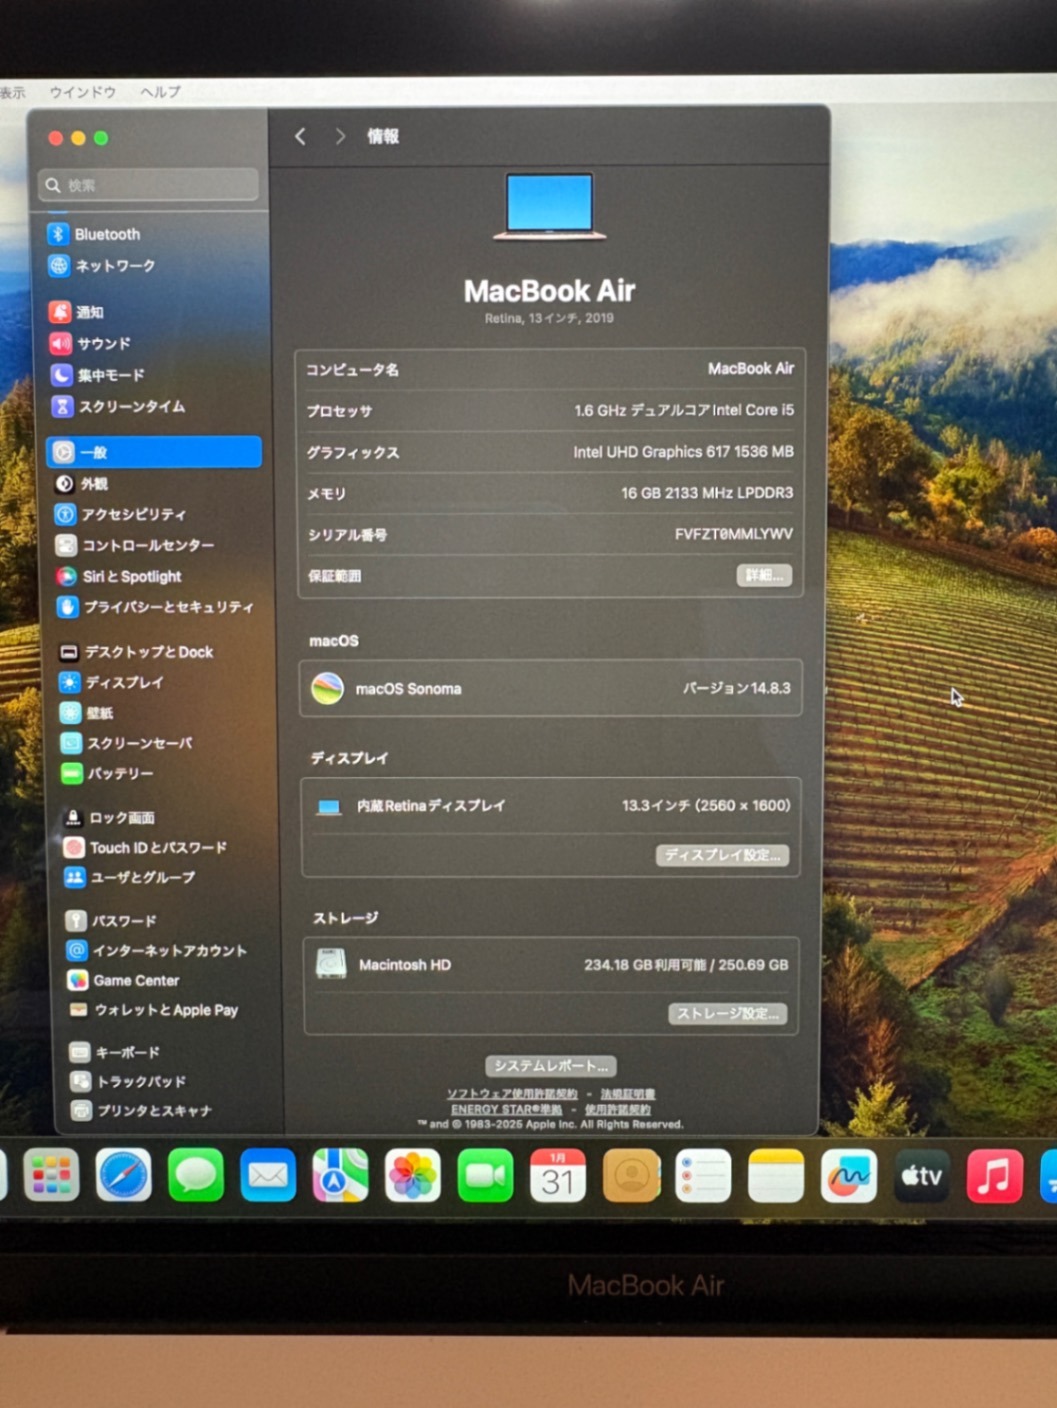Open Bluetooth settings in sidebar

tap(95, 234)
